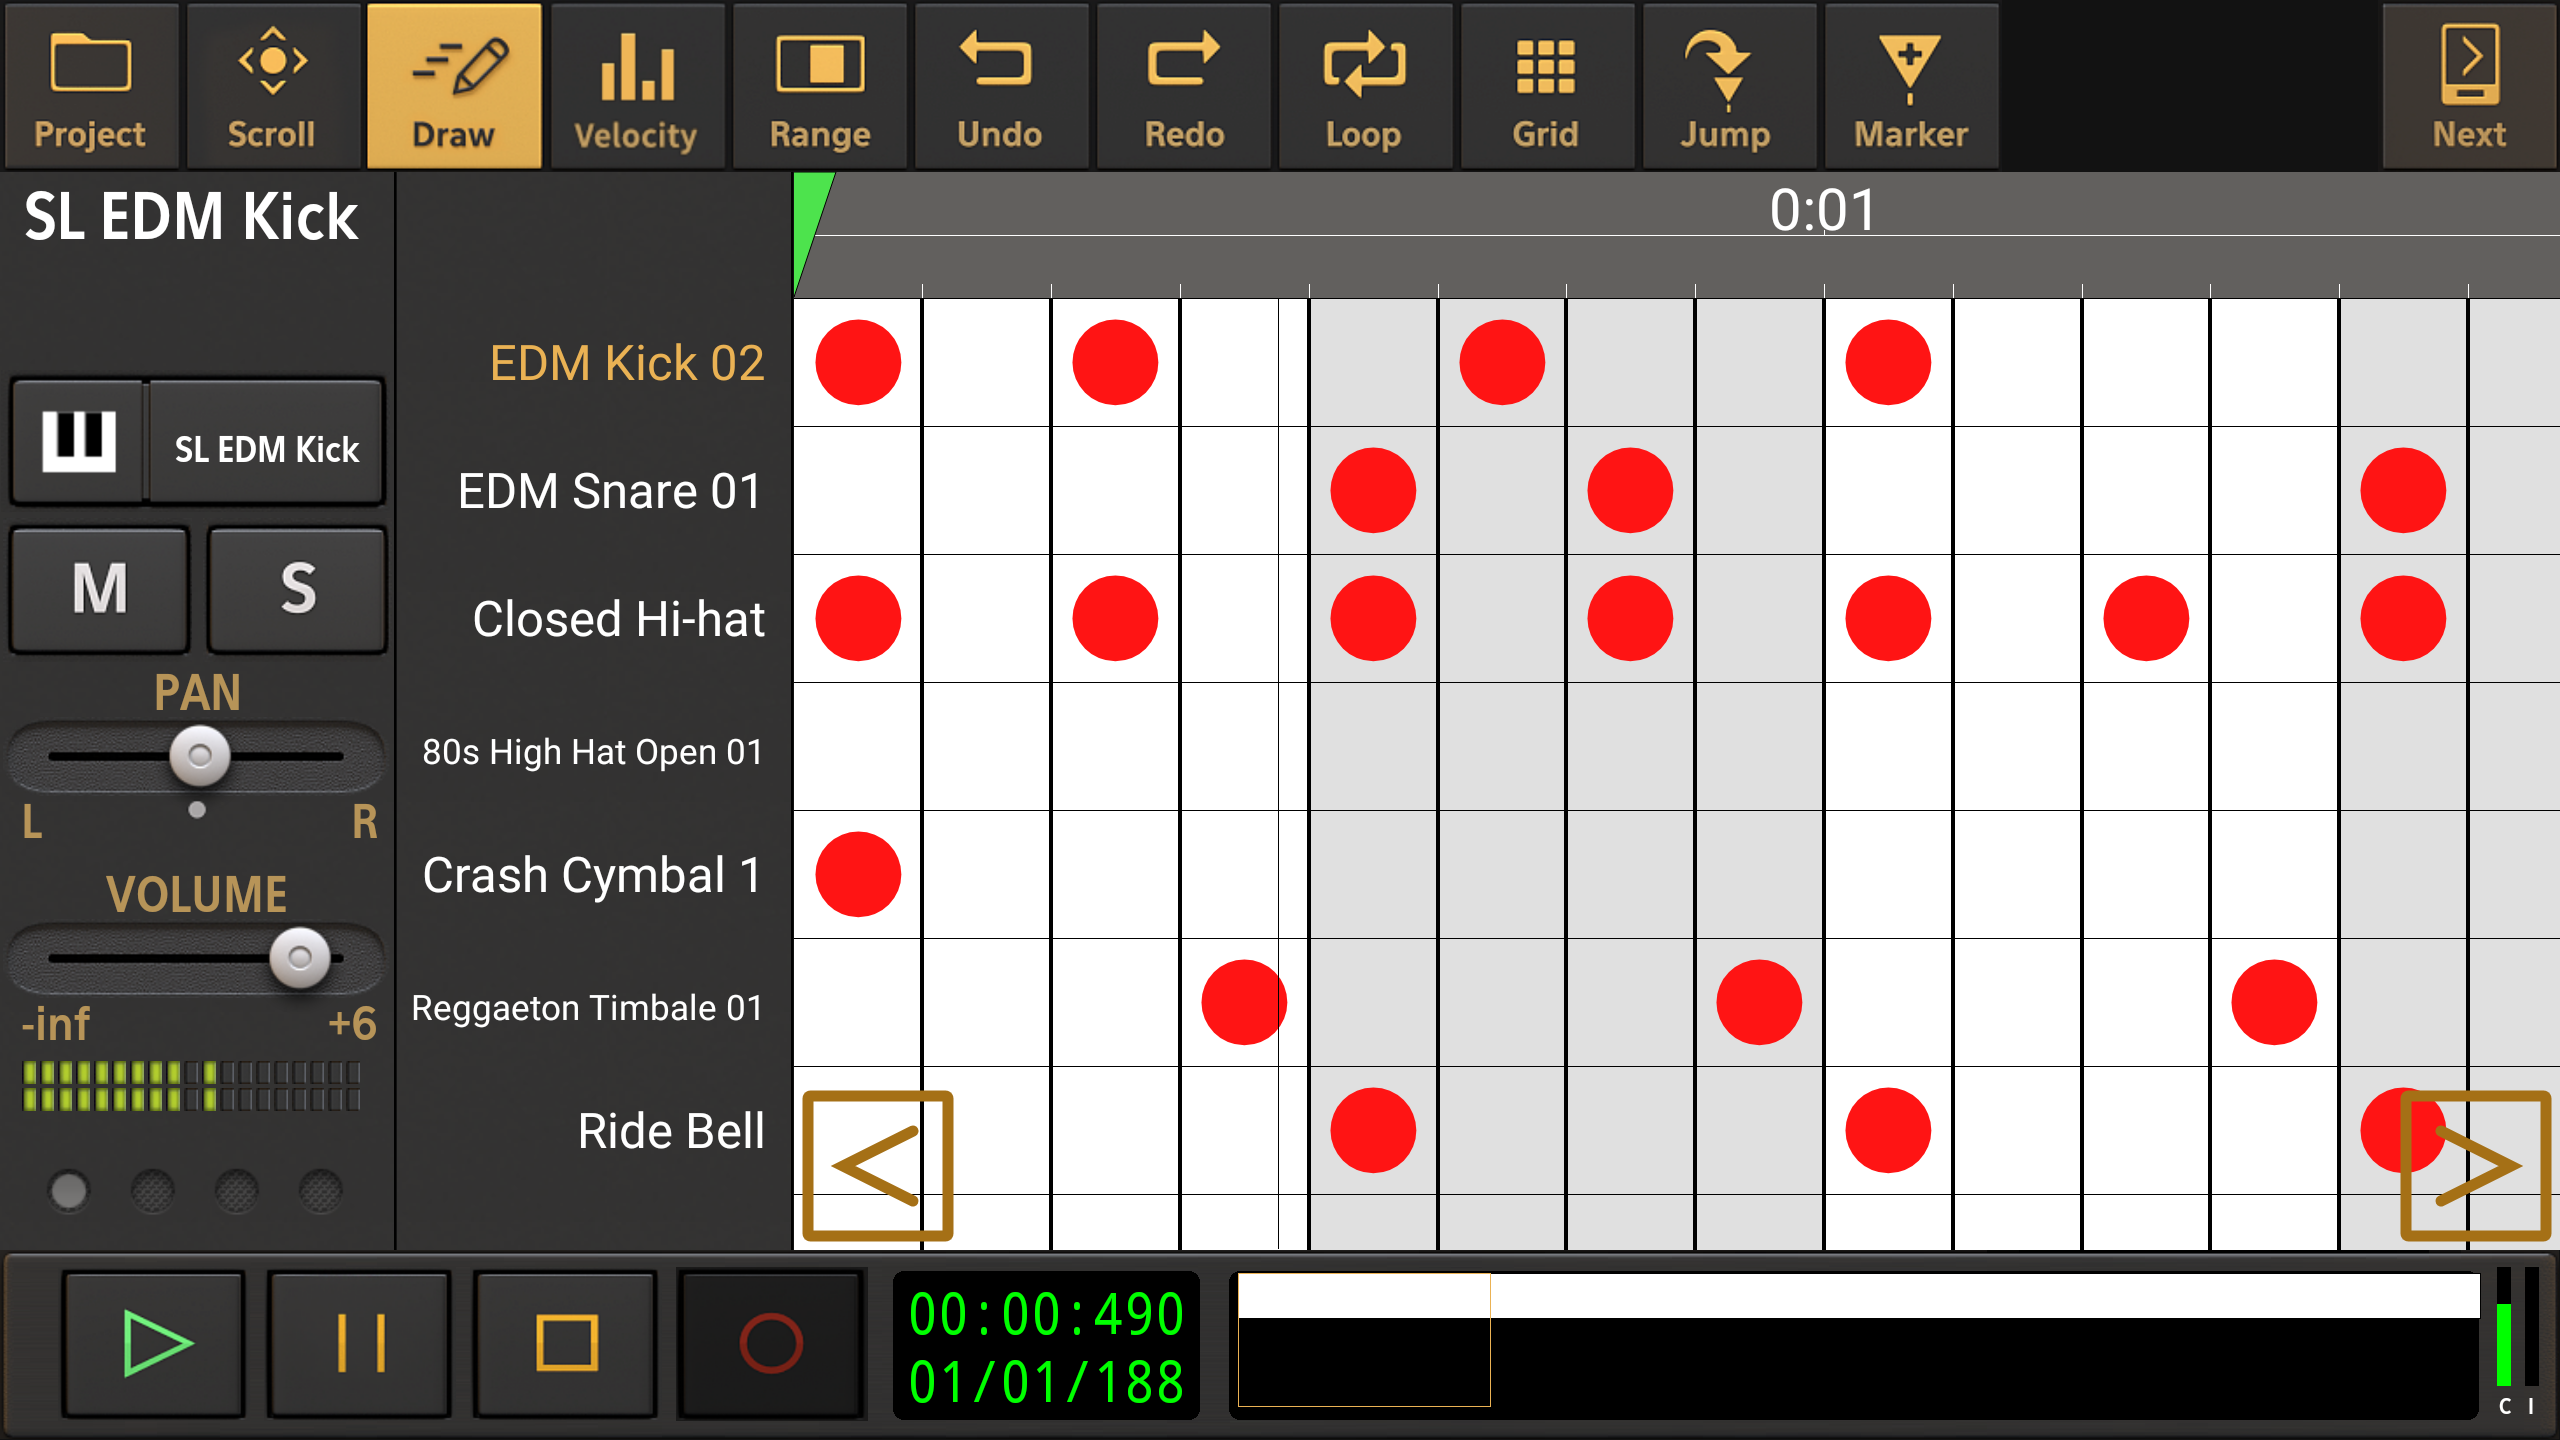The image size is (2560, 1440).
Task: Select the fourth page indicator dot
Action: pos(321,1190)
